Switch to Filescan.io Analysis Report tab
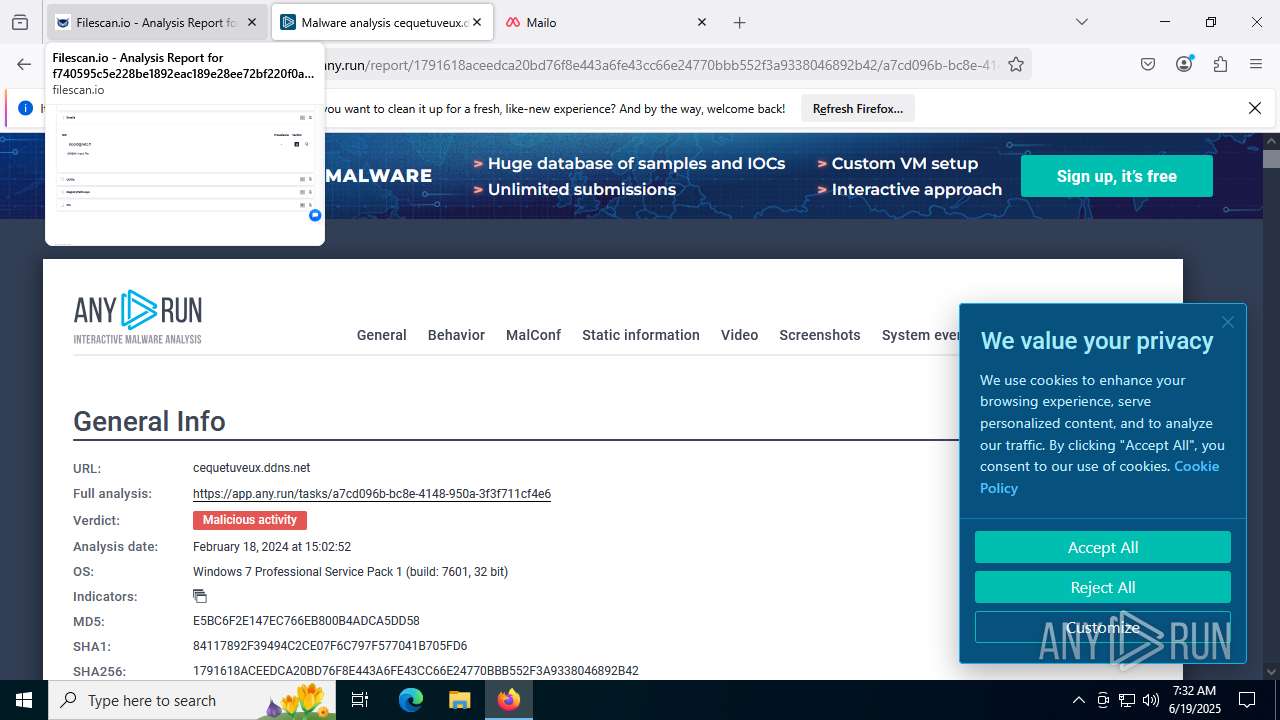The width and height of the screenshot is (1280, 720). pyautogui.click(x=157, y=22)
